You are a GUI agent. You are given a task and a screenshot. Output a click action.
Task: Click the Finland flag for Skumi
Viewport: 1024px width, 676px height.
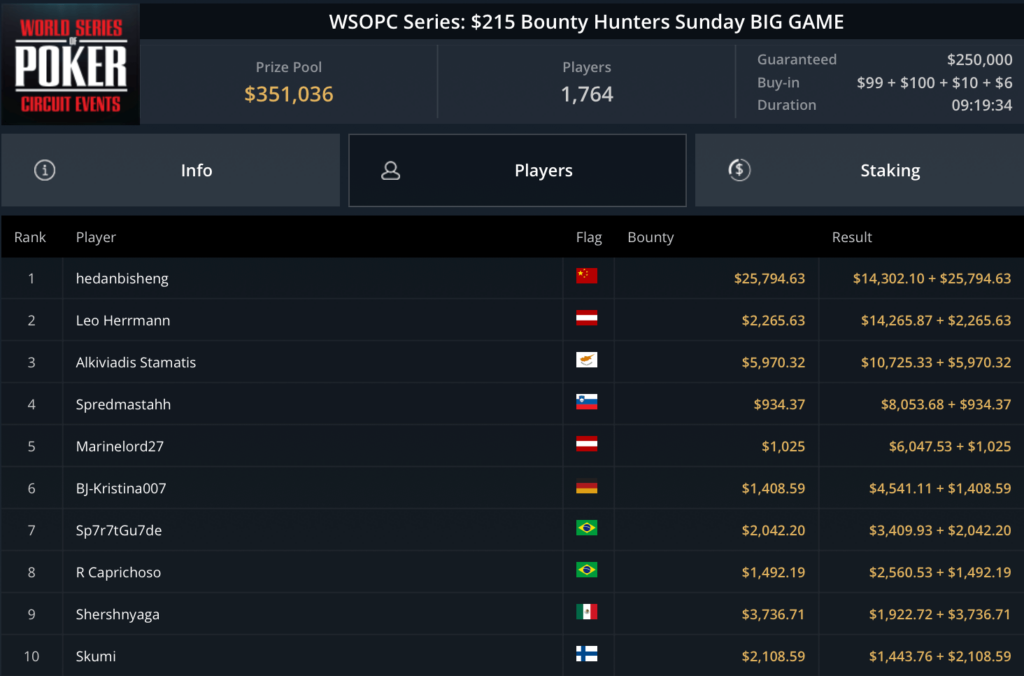[587, 654]
